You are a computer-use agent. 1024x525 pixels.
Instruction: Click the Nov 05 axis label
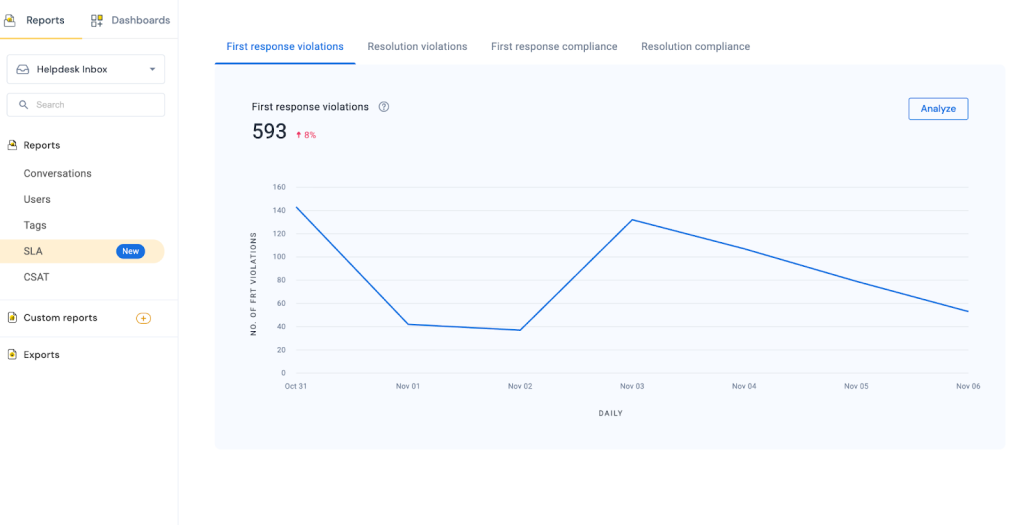[x=856, y=387]
